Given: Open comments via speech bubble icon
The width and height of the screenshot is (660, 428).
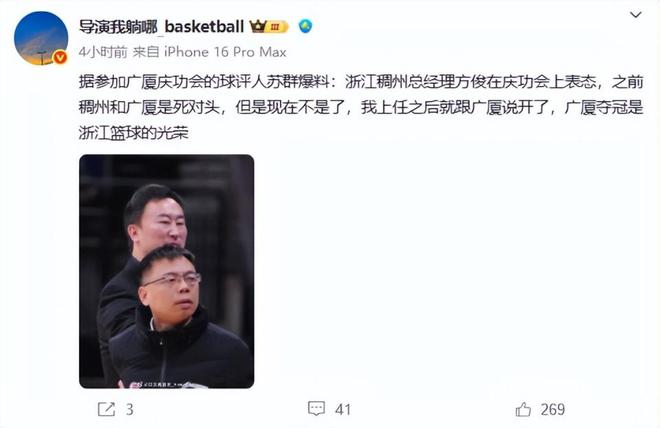Looking at the screenshot, I should pyautogui.click(x=317, y=409).
